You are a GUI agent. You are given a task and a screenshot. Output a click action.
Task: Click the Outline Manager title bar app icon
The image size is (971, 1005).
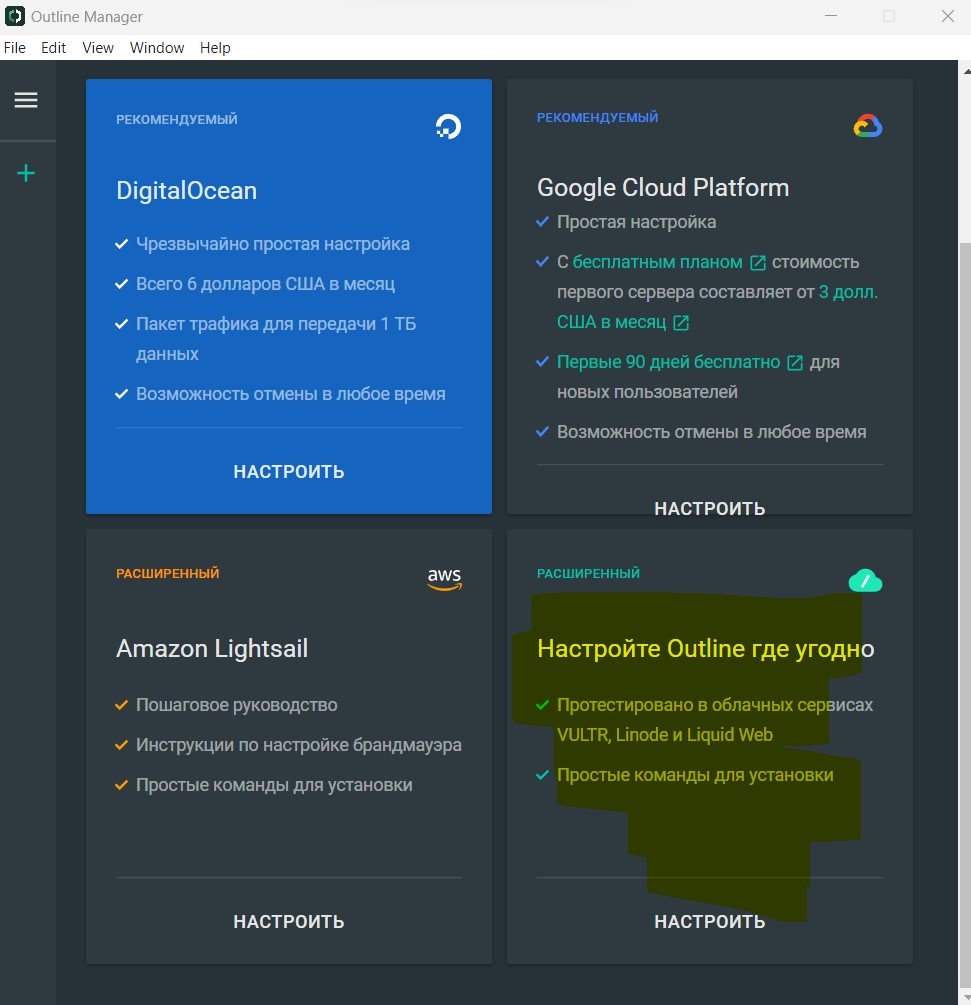pos(15,16)
